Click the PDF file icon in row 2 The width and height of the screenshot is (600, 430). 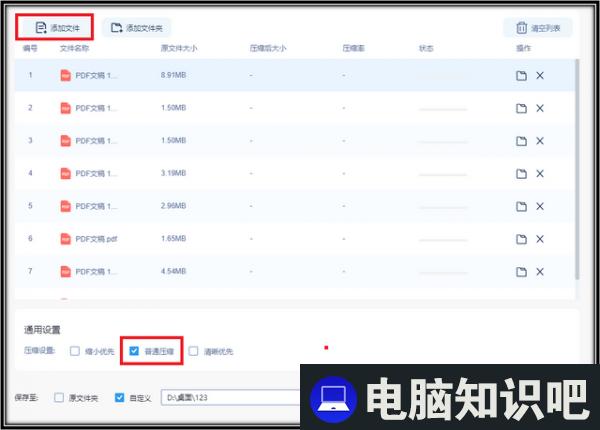(x=65, y=108)
